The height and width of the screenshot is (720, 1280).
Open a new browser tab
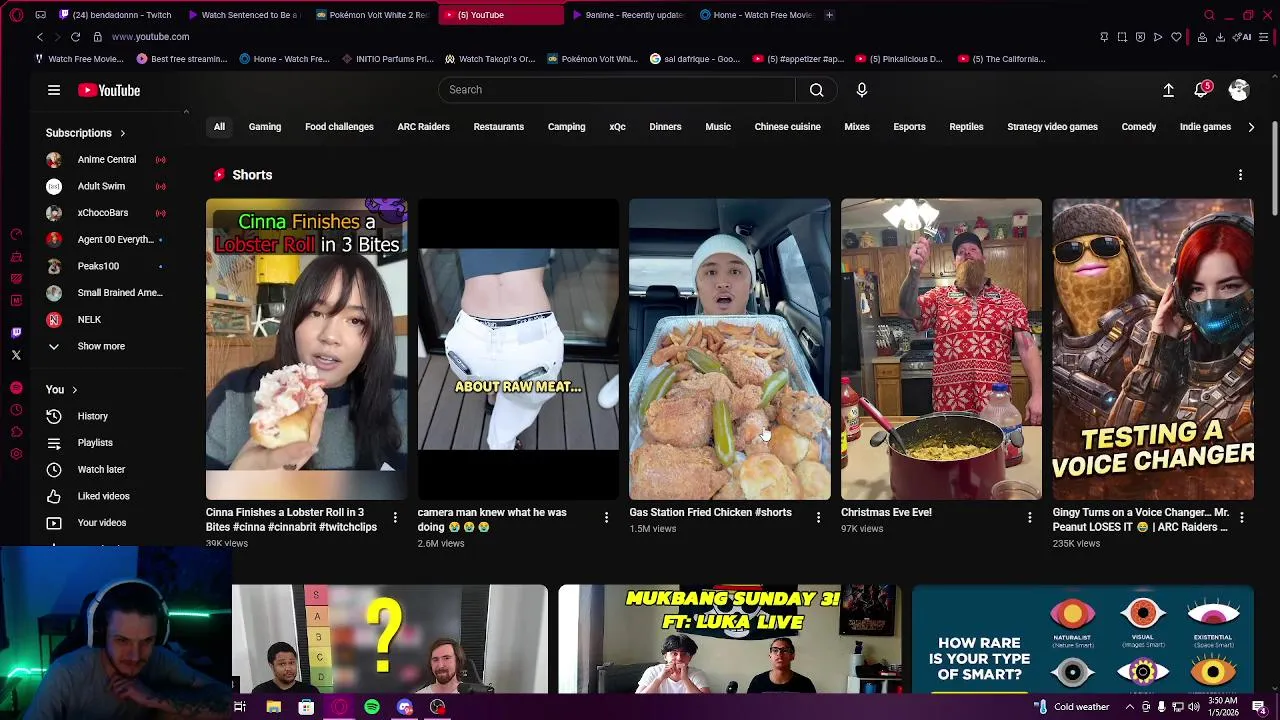click(829, 15)
